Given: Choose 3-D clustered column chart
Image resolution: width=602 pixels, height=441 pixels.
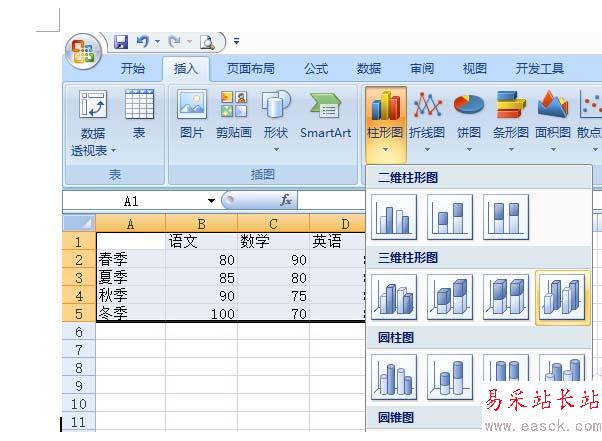Looking at the screenshot, I should tap(394, 297).
